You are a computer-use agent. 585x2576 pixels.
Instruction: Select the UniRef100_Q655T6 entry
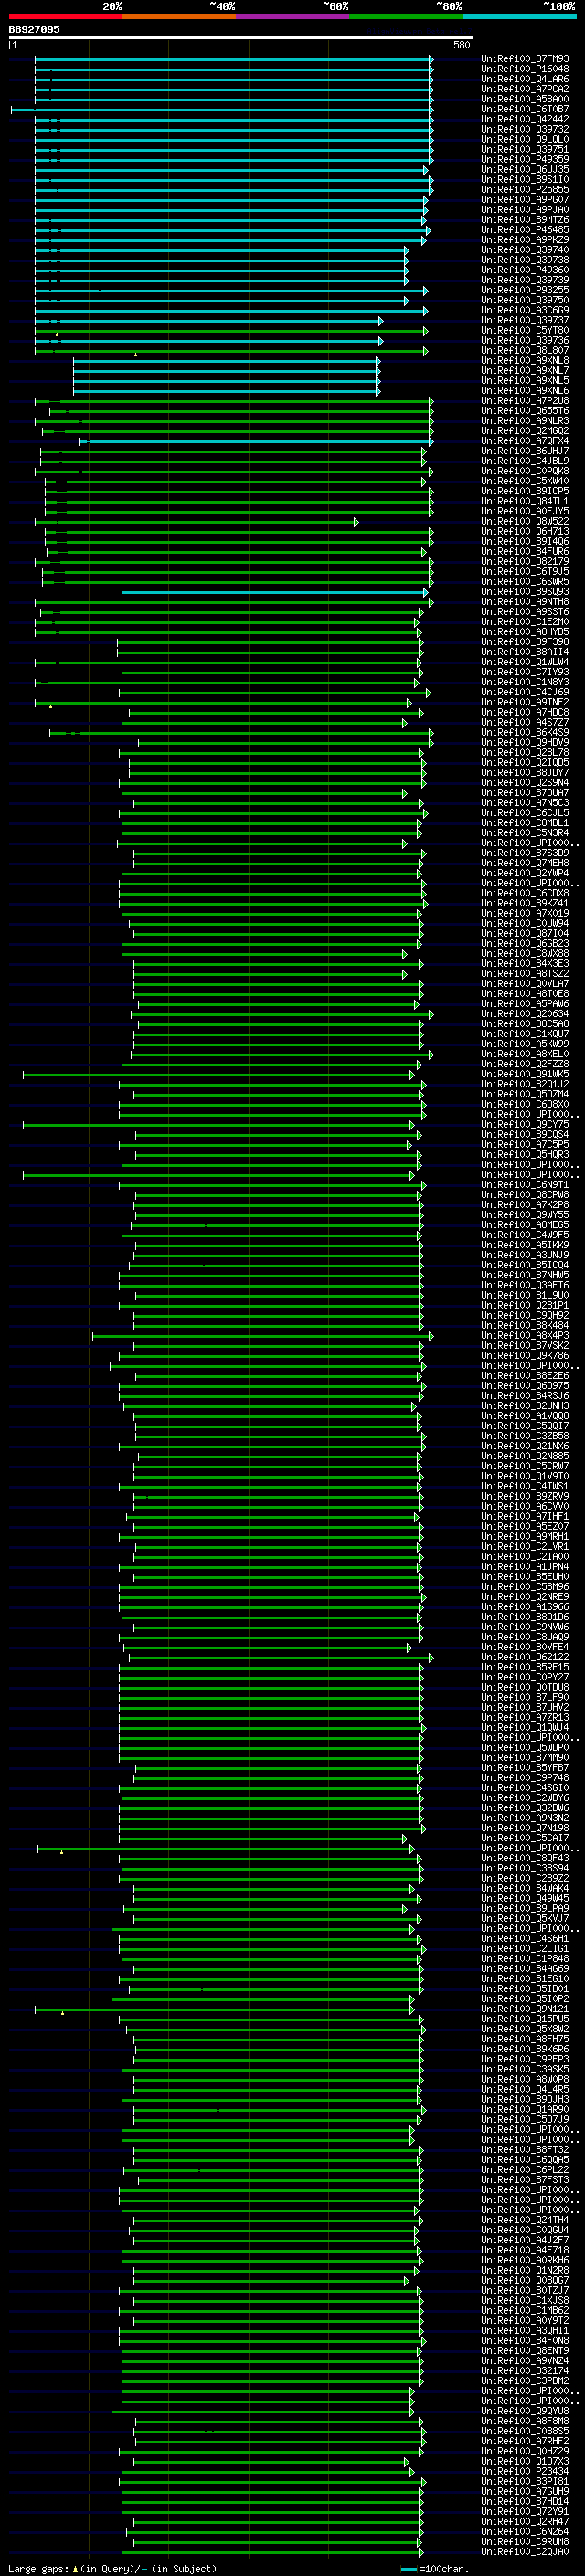click(525, 410)
